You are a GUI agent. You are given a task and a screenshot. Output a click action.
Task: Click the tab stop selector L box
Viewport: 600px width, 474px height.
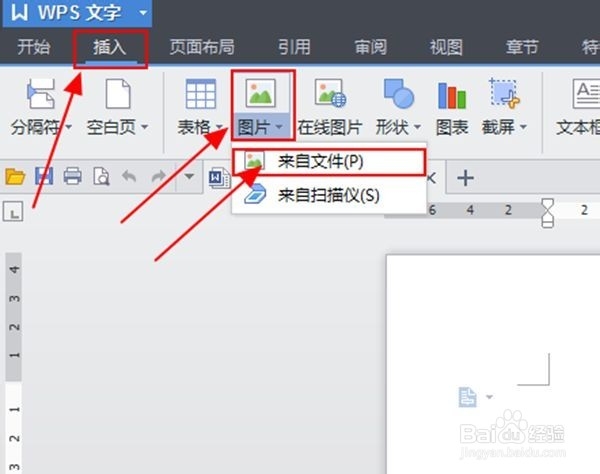13,211
